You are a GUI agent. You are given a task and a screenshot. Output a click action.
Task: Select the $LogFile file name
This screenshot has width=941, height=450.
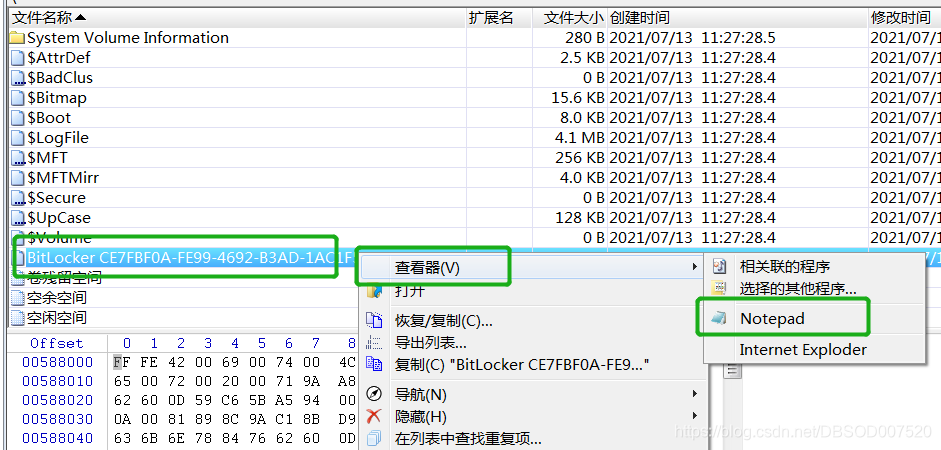(x=58, y=138)
